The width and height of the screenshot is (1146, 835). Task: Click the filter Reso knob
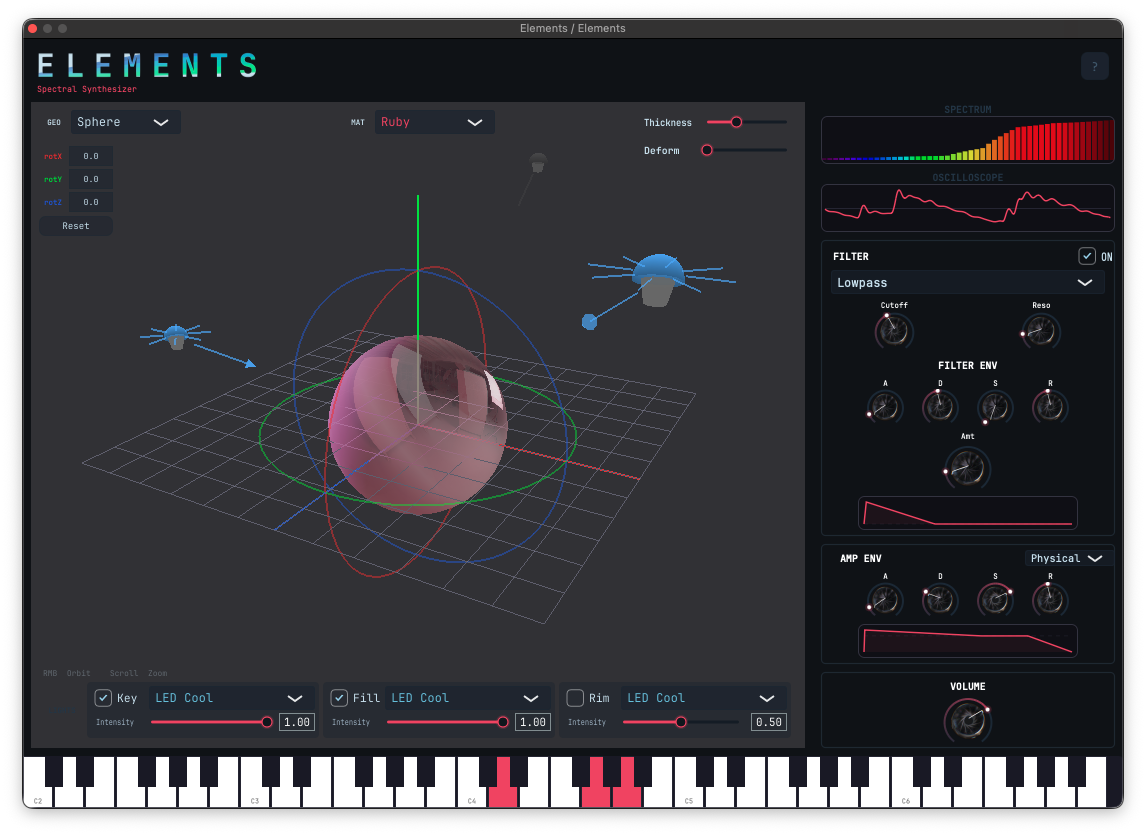pos(1040,331)
